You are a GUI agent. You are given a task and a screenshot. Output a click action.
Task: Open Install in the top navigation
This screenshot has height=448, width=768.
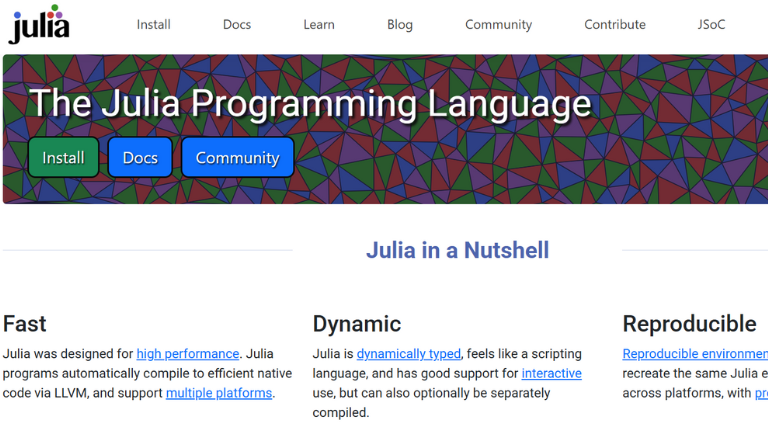(x=153, y=24)
